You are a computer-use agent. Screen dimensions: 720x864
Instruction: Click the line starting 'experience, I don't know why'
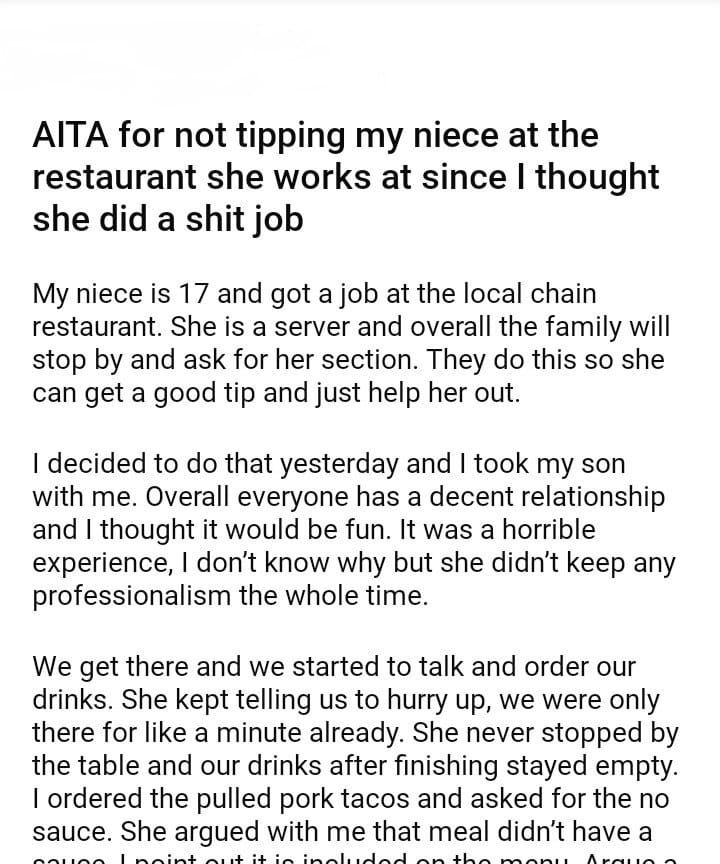tap(355, 562)
